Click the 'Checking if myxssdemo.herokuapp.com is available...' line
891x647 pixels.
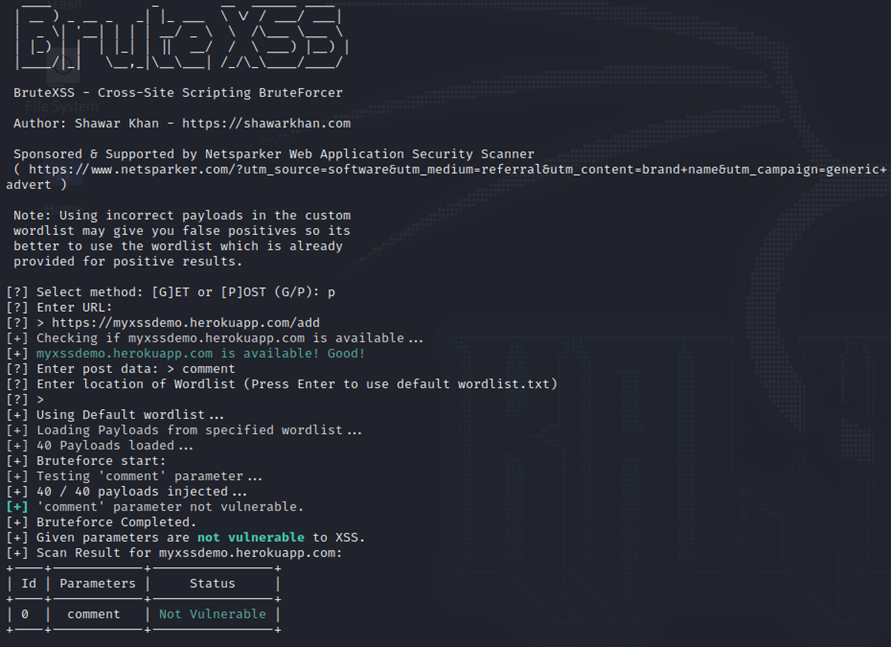pyautogui.click(x=215, y=338)
